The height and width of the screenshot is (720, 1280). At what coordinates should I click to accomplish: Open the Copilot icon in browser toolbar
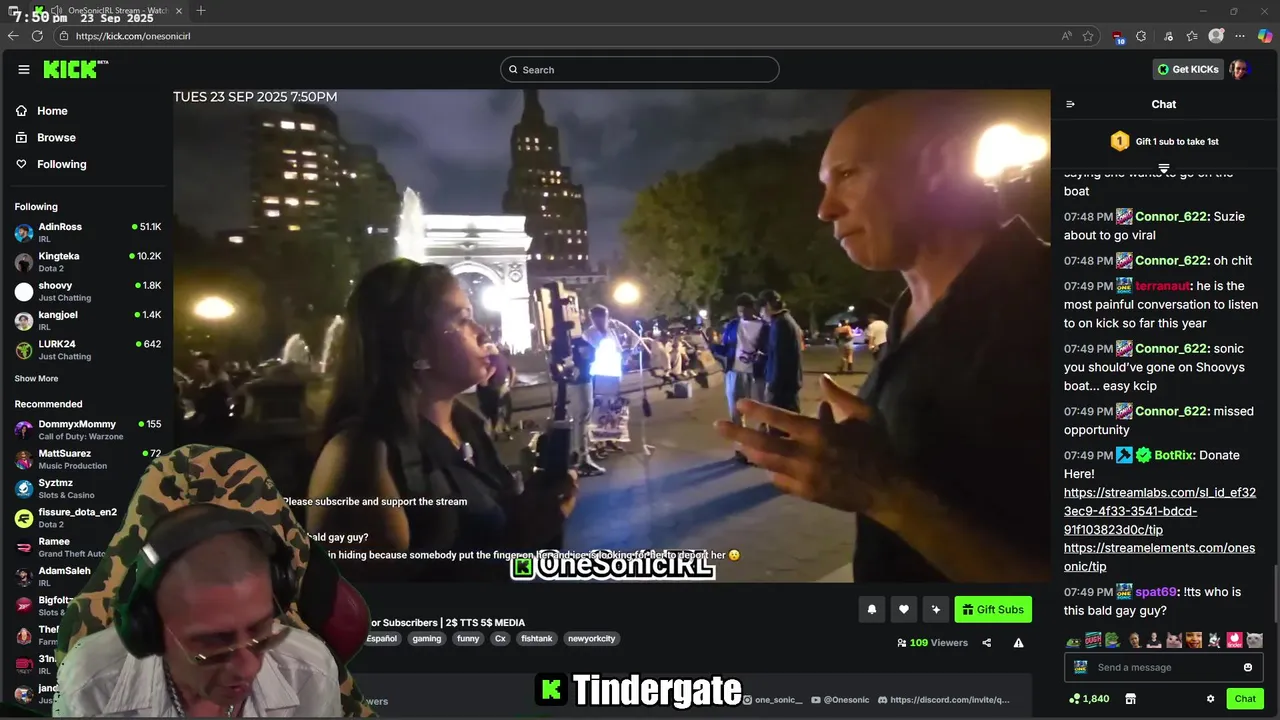tap(1265, 36)
